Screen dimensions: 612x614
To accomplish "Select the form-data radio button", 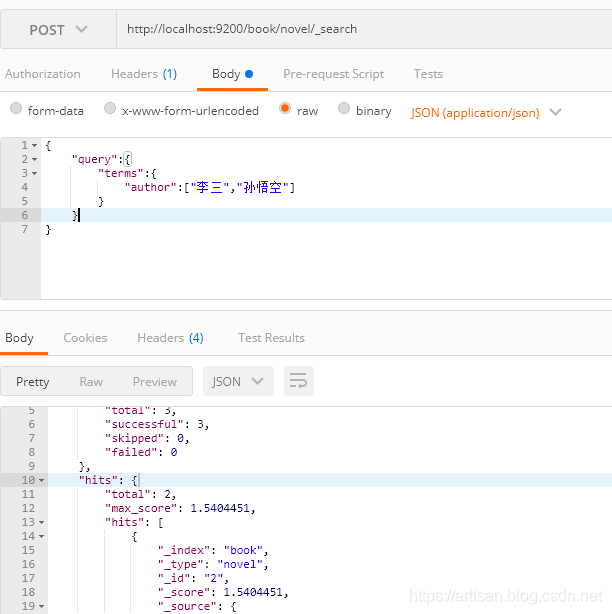I will click(x=16, y=110).
